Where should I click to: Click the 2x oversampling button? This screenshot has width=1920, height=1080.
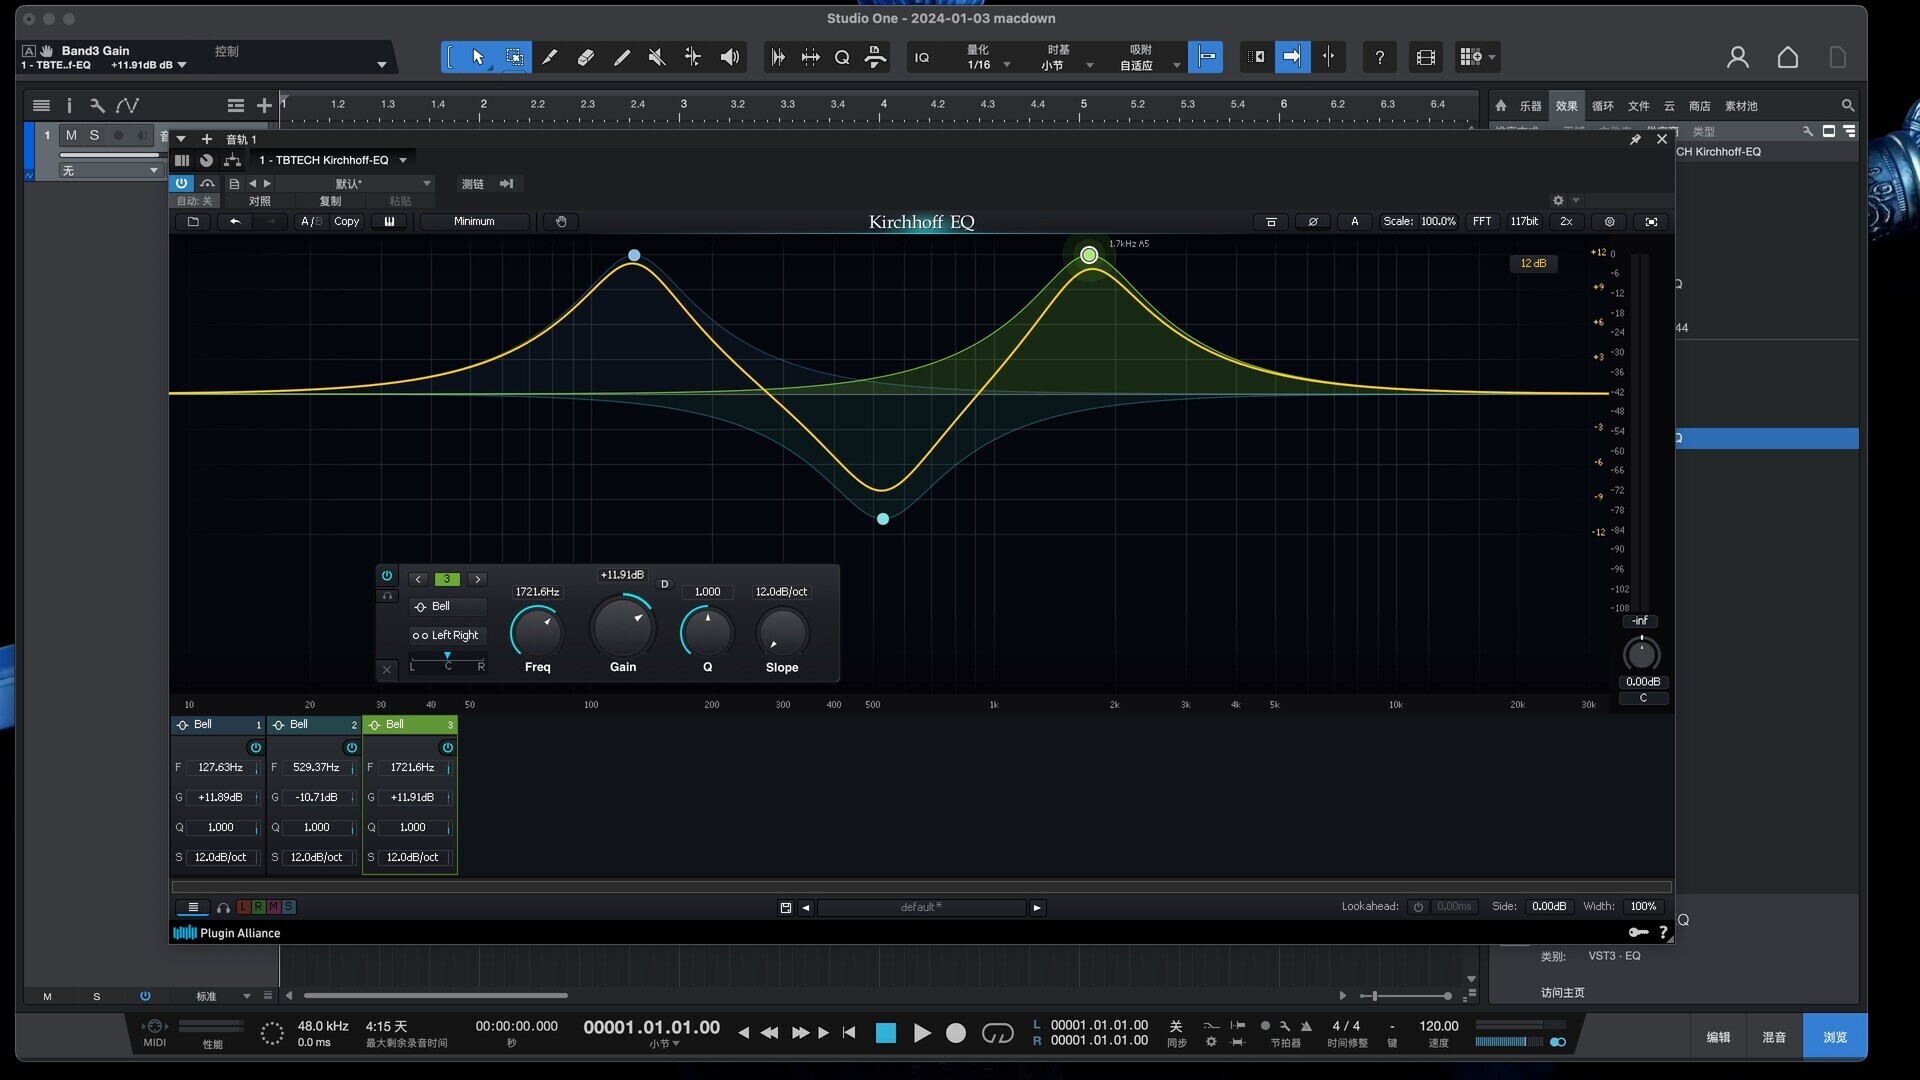pyautogui.click(x=1566, y=221)
